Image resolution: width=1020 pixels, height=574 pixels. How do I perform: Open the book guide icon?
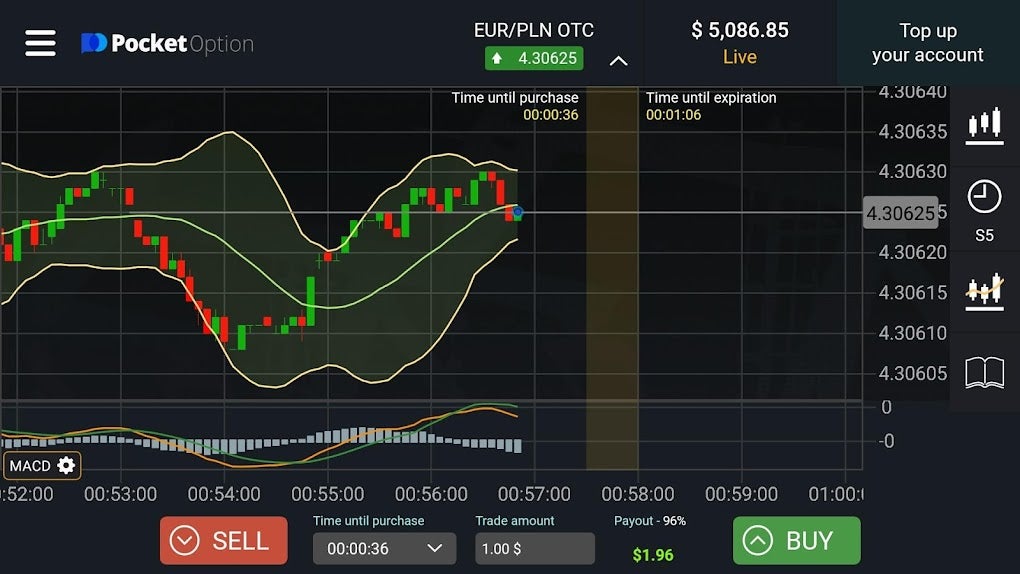(984, 373)
